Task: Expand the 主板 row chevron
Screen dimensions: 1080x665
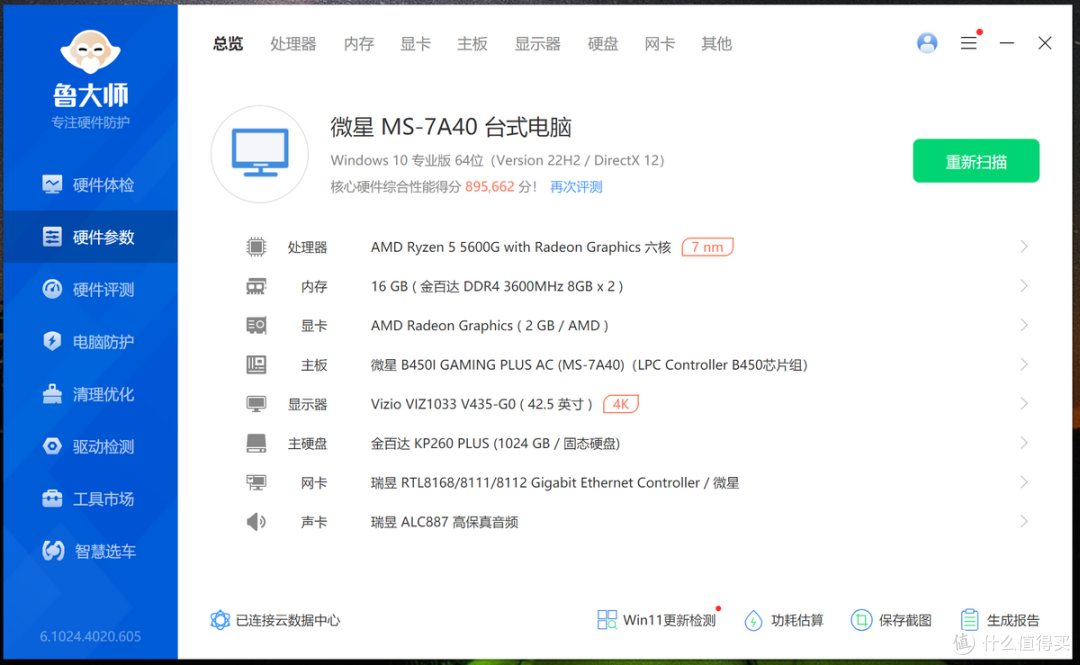Action: coord(1024,365)
